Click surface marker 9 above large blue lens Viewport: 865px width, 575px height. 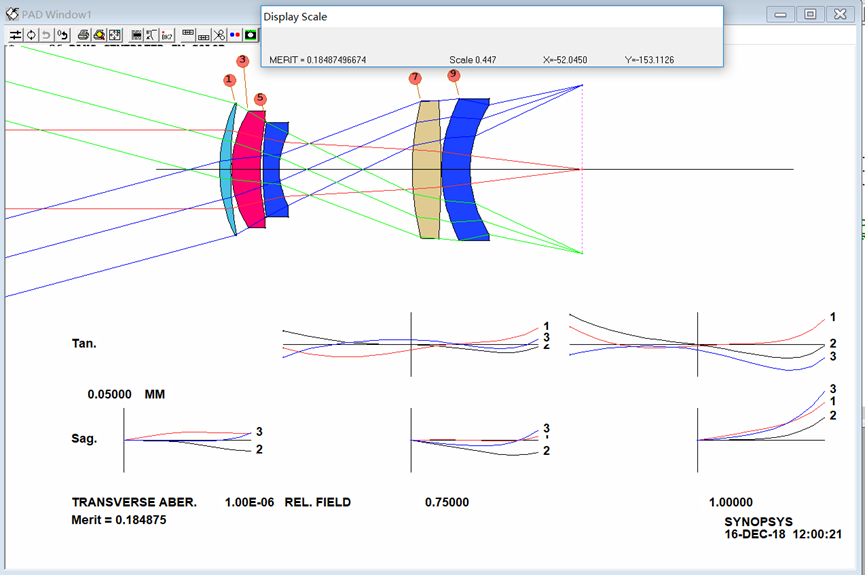click(x=453, y=74)
